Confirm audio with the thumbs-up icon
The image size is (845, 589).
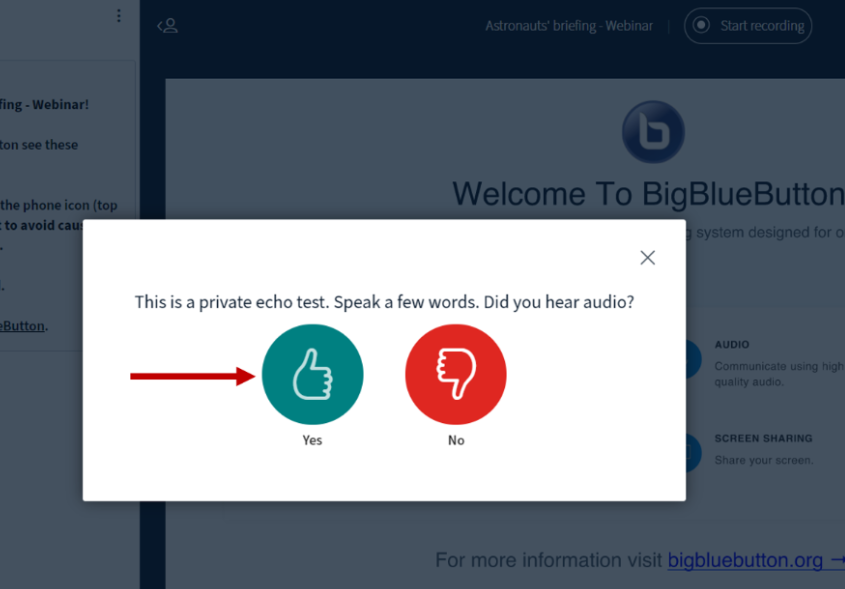click(x=312, y=376)
